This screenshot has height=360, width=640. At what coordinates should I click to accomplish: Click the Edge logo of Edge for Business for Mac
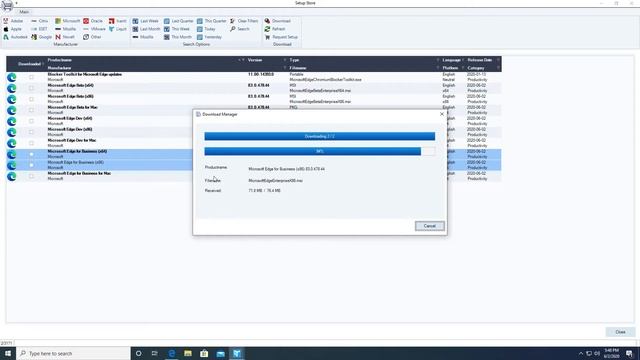pos(11,176)
